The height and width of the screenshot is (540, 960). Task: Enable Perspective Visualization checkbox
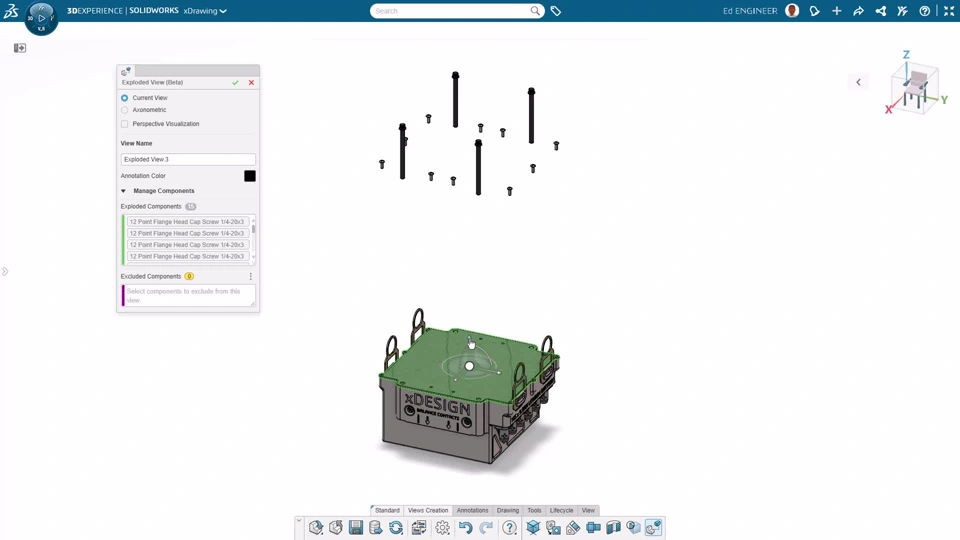tap(124, 124)
